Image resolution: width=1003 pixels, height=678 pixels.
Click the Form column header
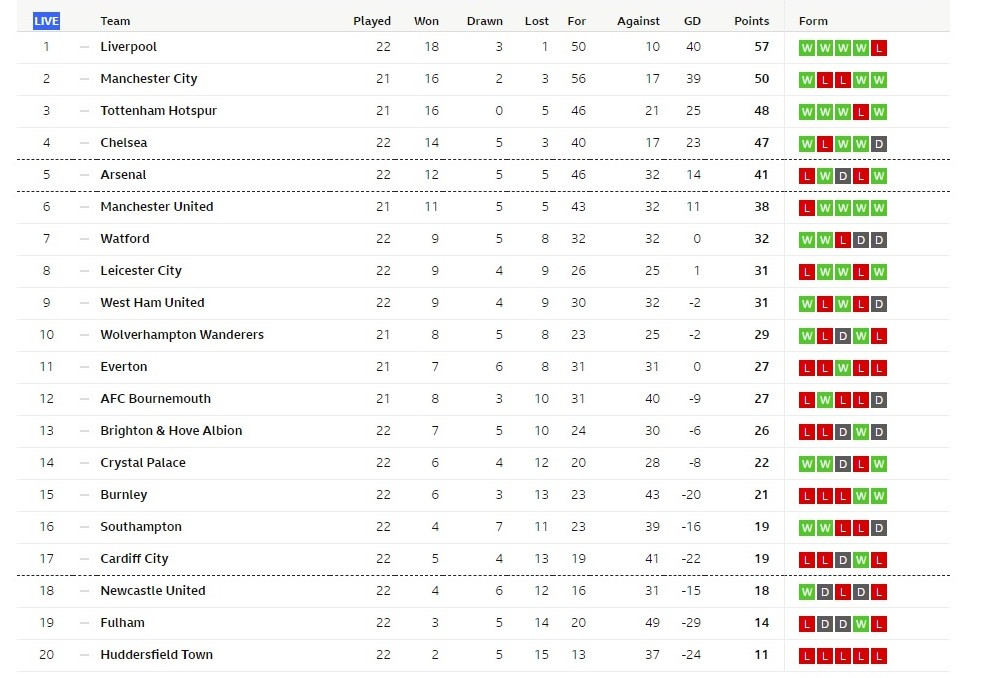(813, 21)
